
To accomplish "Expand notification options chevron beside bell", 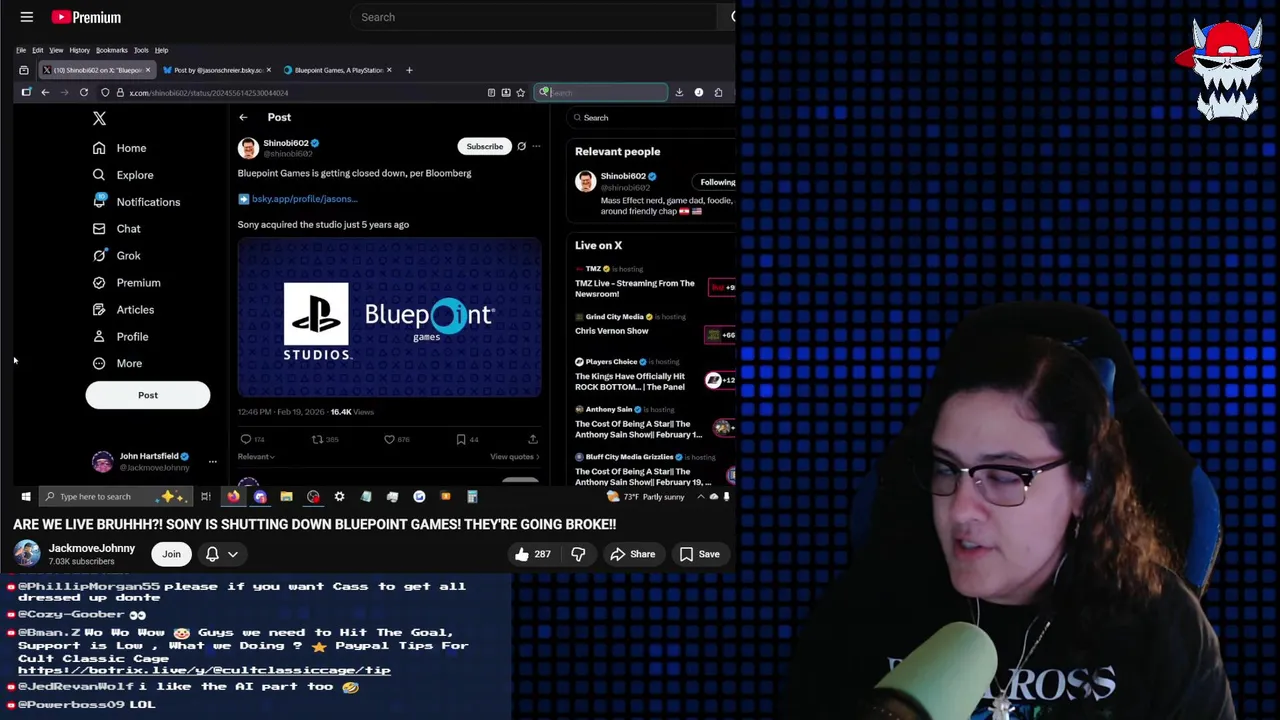I will point(233,554).
